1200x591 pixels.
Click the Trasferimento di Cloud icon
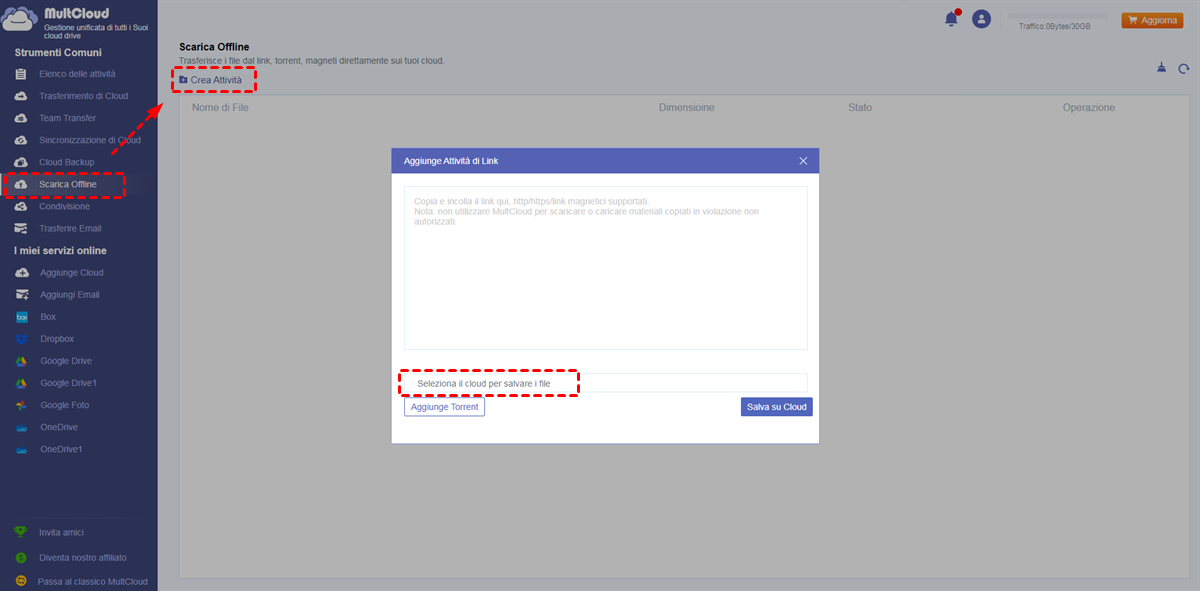[21, 96]
